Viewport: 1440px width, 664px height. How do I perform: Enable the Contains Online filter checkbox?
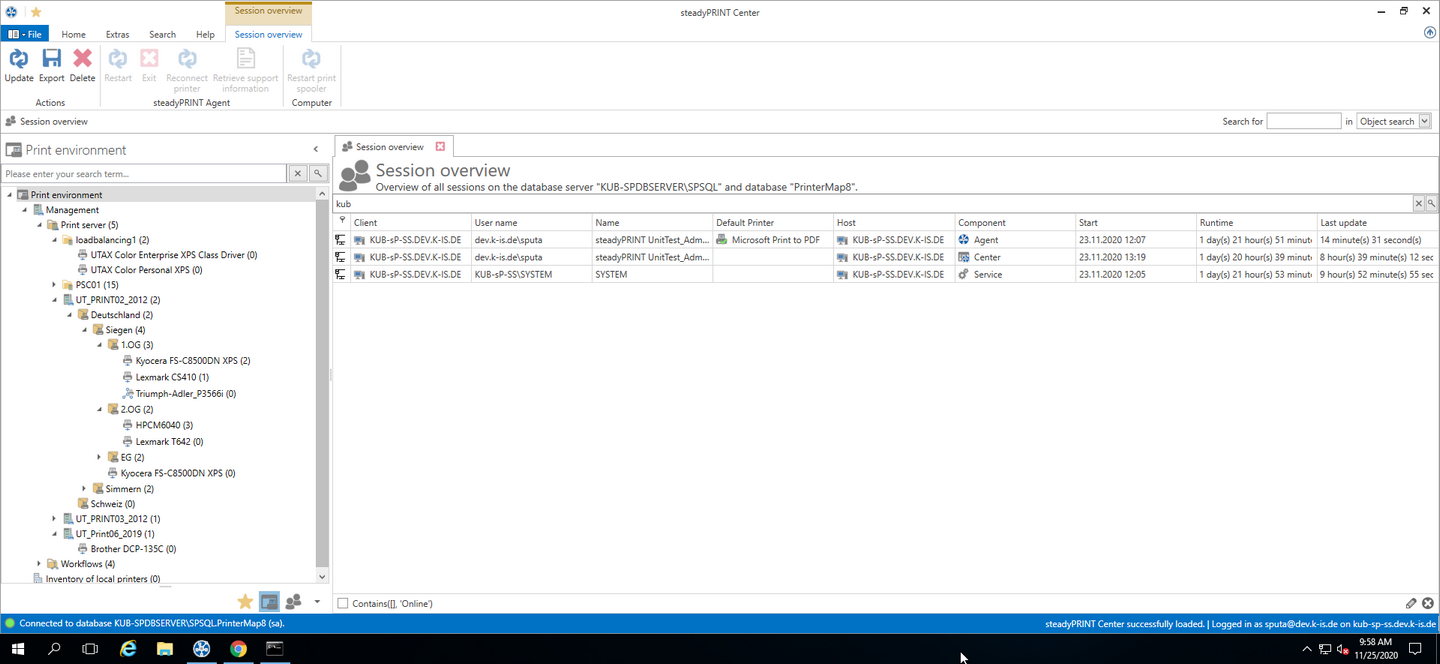(343, 603)
